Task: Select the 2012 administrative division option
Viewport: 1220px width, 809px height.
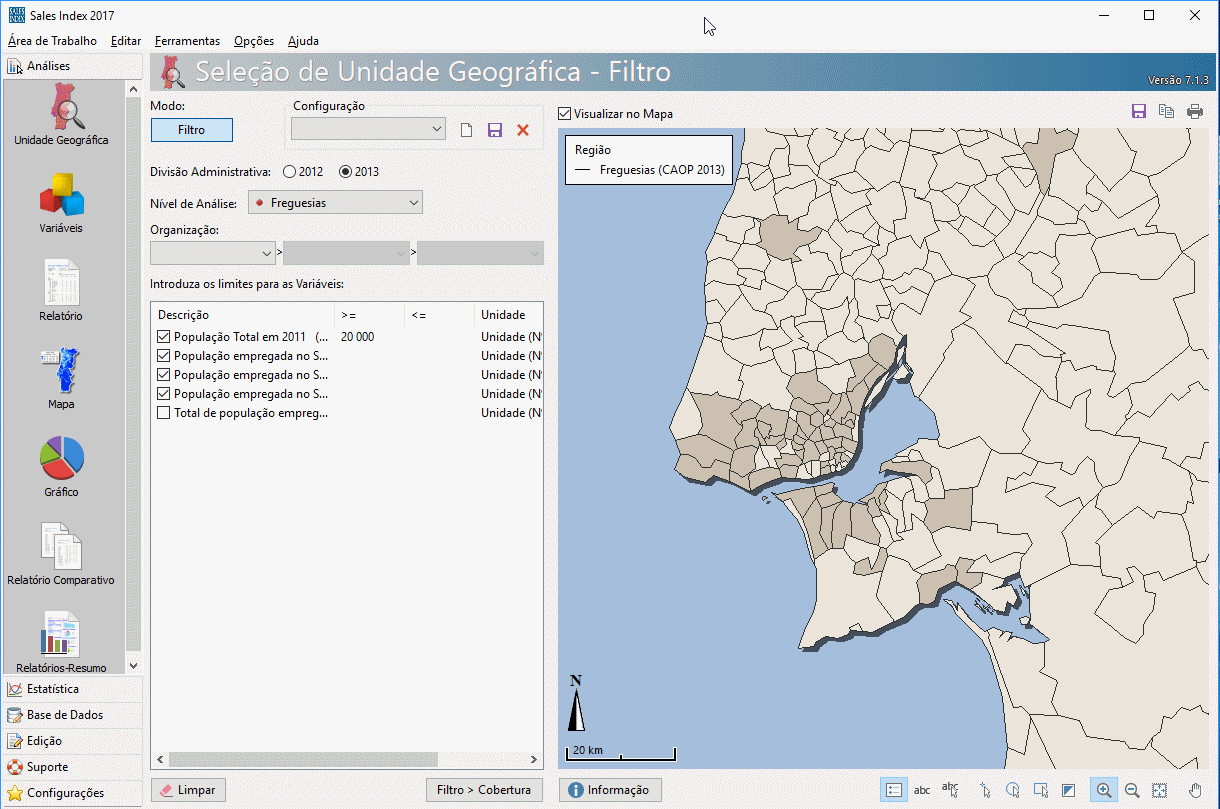Action: point(290,171)
